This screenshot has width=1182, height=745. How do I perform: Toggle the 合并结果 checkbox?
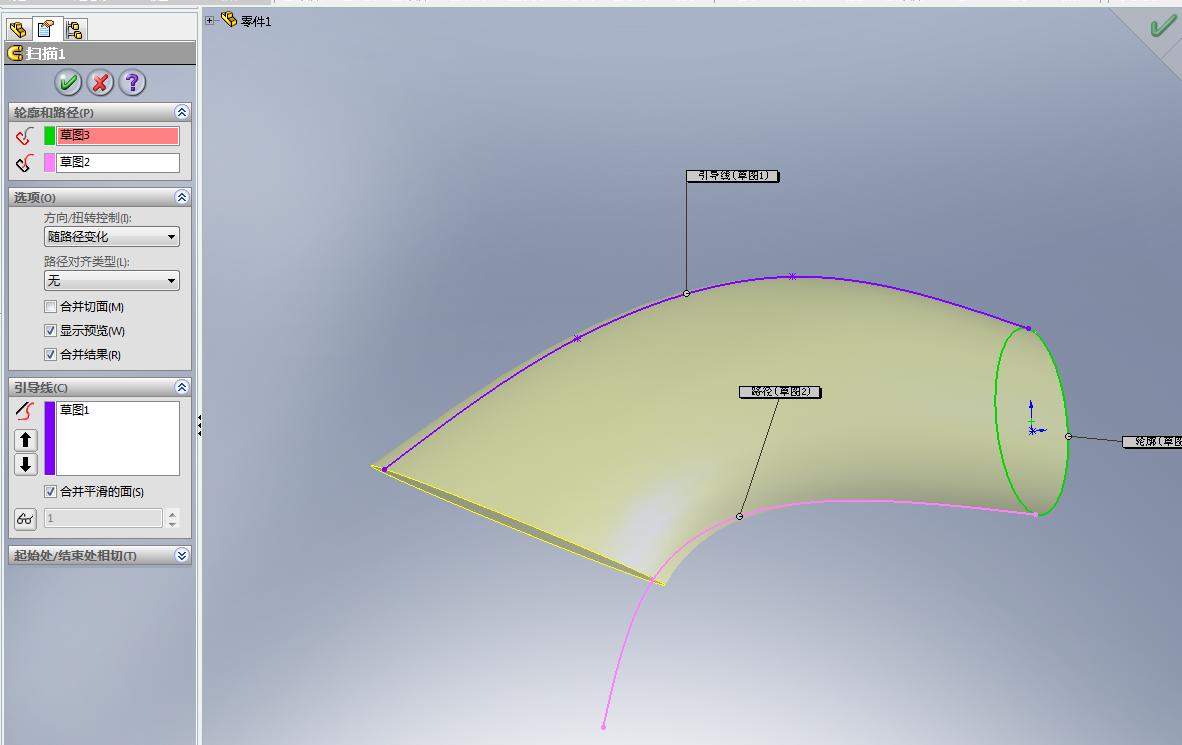[51, 354]
